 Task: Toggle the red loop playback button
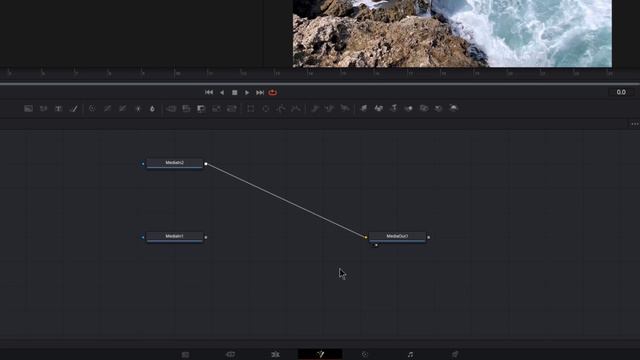pyautogui.click(x=273, y=93)
